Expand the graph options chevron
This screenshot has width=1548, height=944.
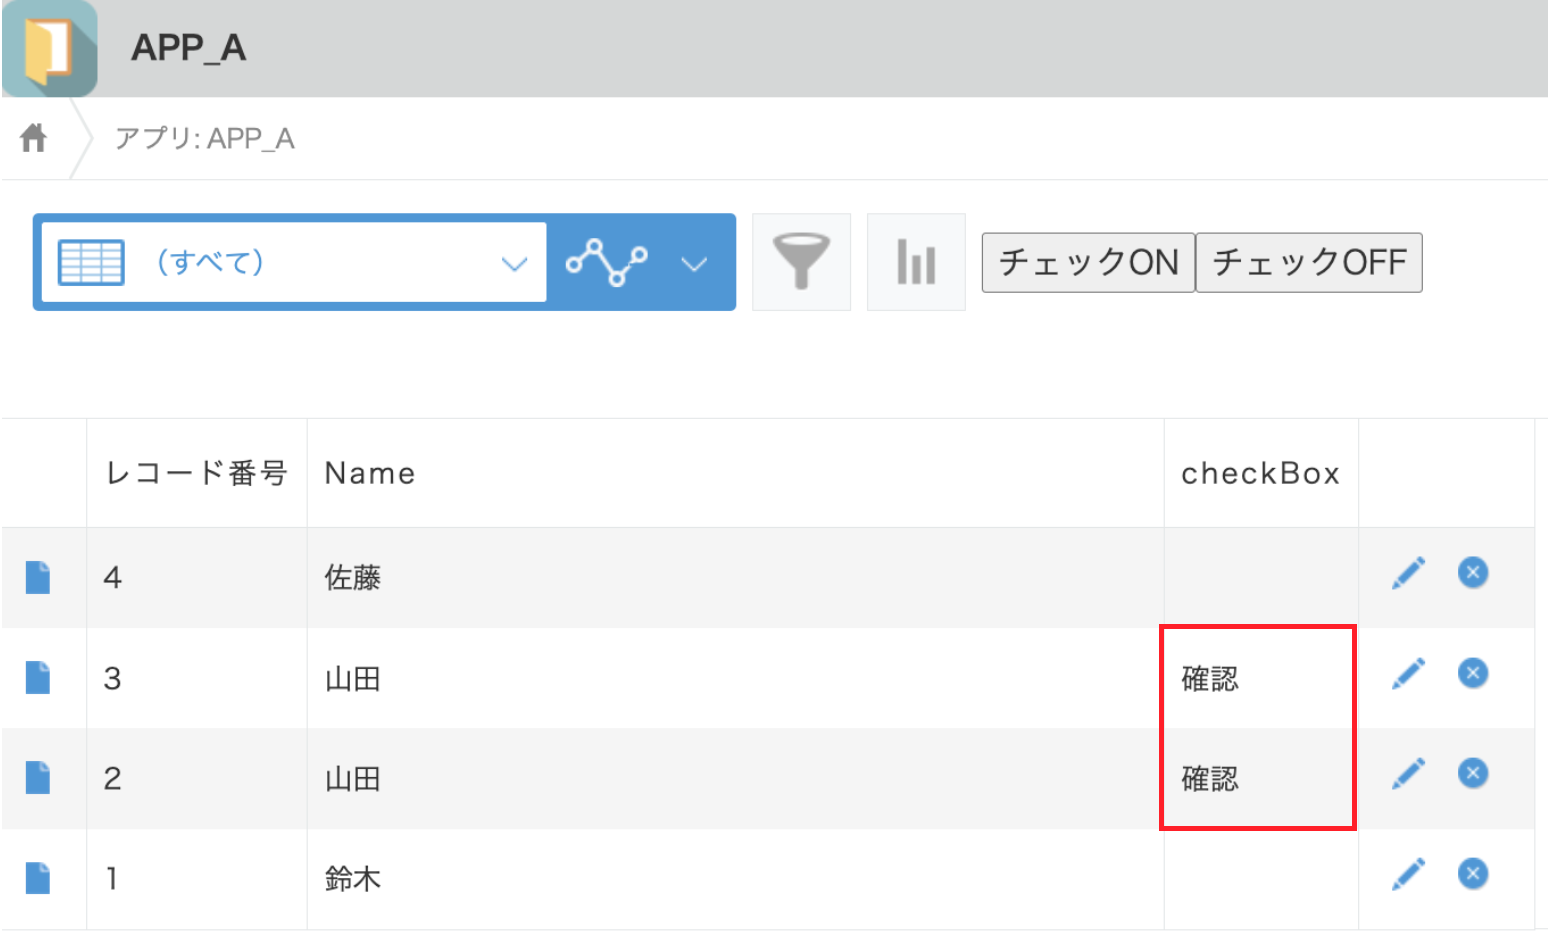coord(694,262)
